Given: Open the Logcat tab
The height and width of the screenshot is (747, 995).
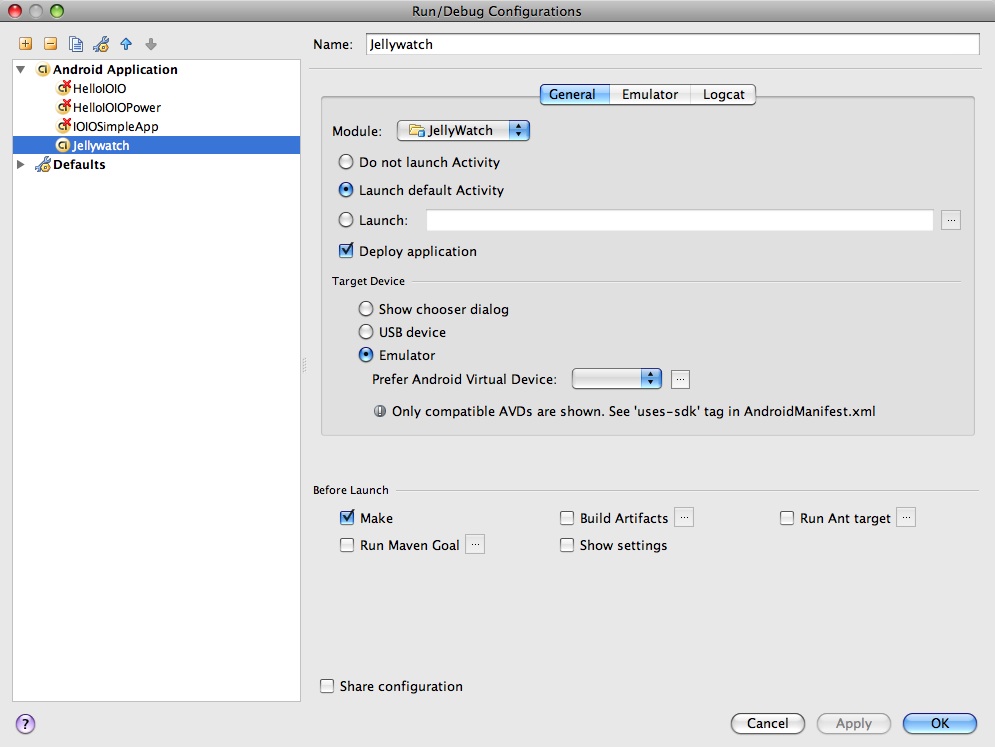Looking at the screenshot, I should 722,94.
